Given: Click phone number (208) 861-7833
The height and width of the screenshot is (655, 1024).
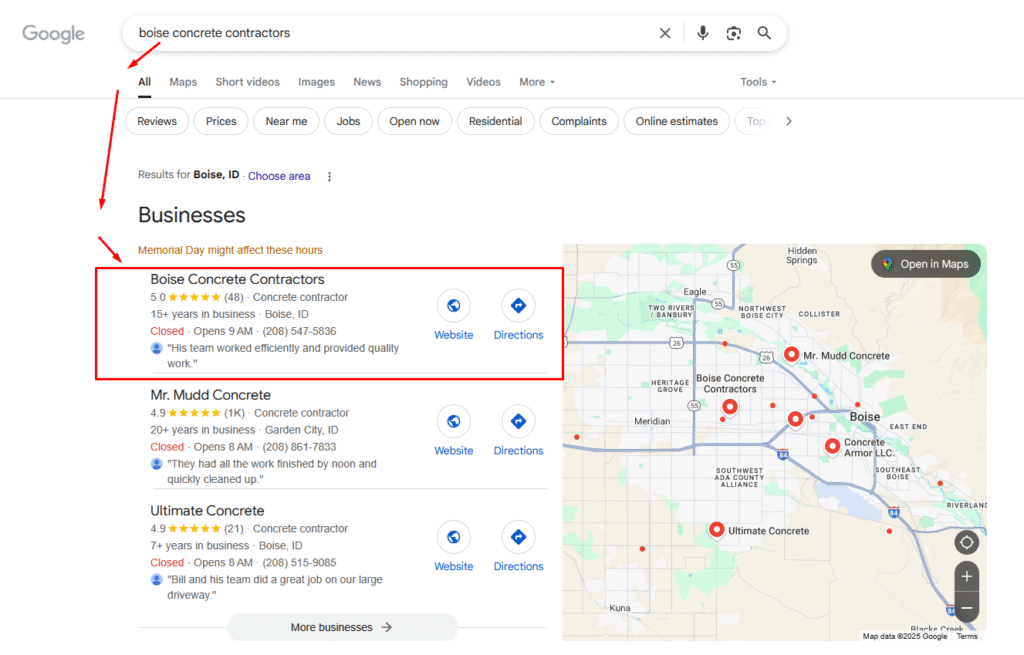Looking at the screenshot, I should coord(299,447).
